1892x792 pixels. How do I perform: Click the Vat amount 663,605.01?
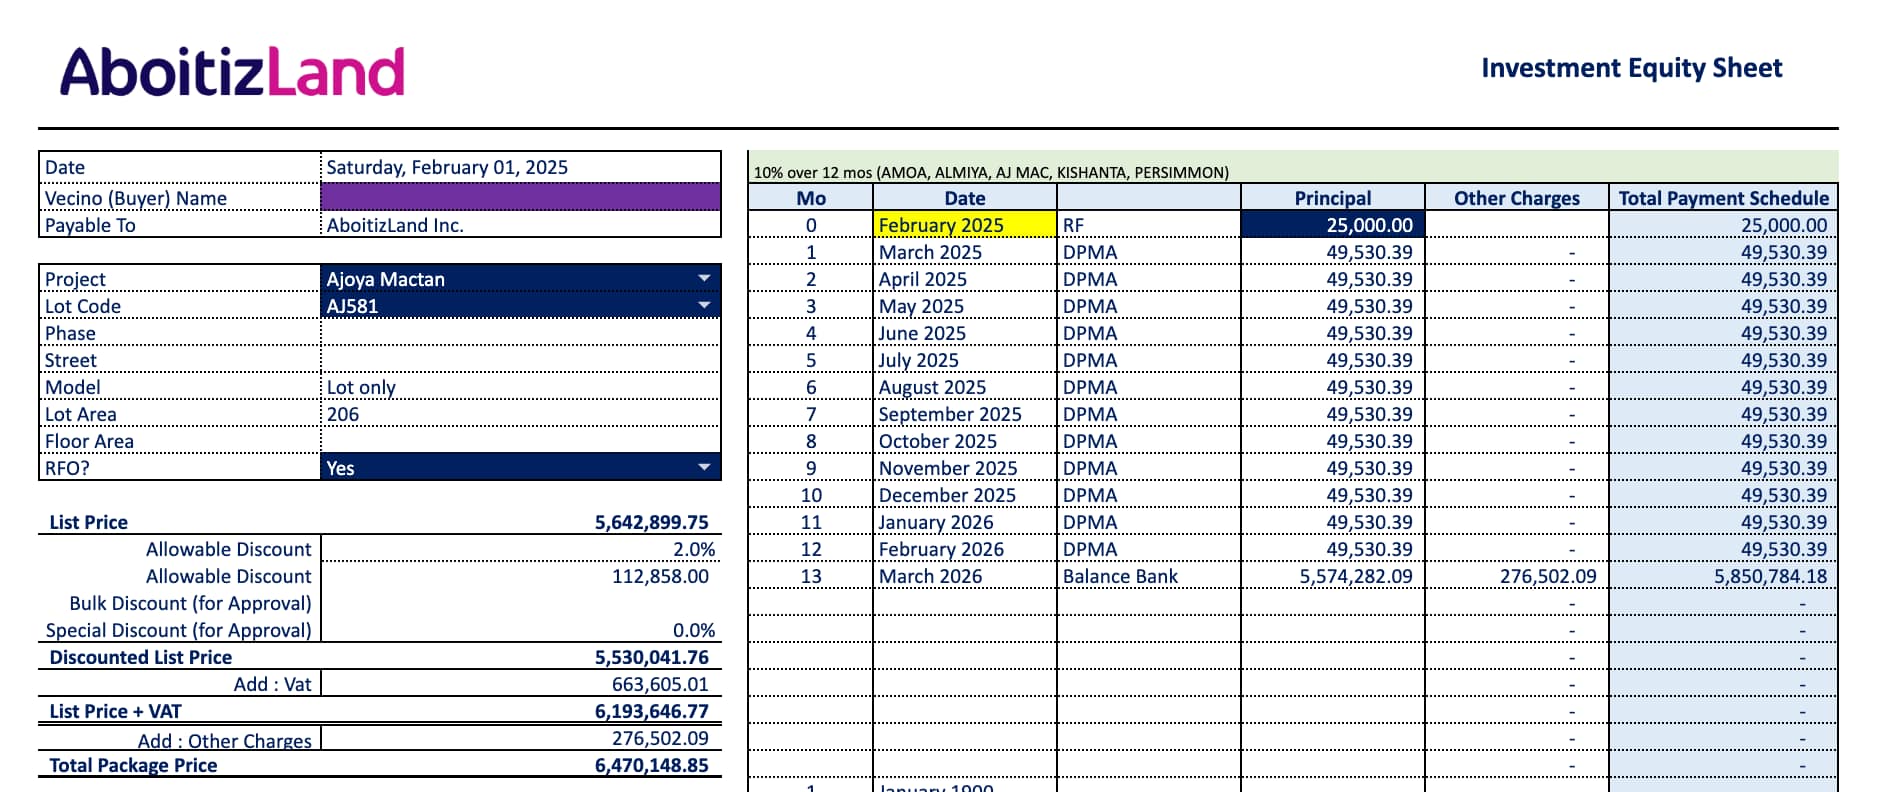520,684
